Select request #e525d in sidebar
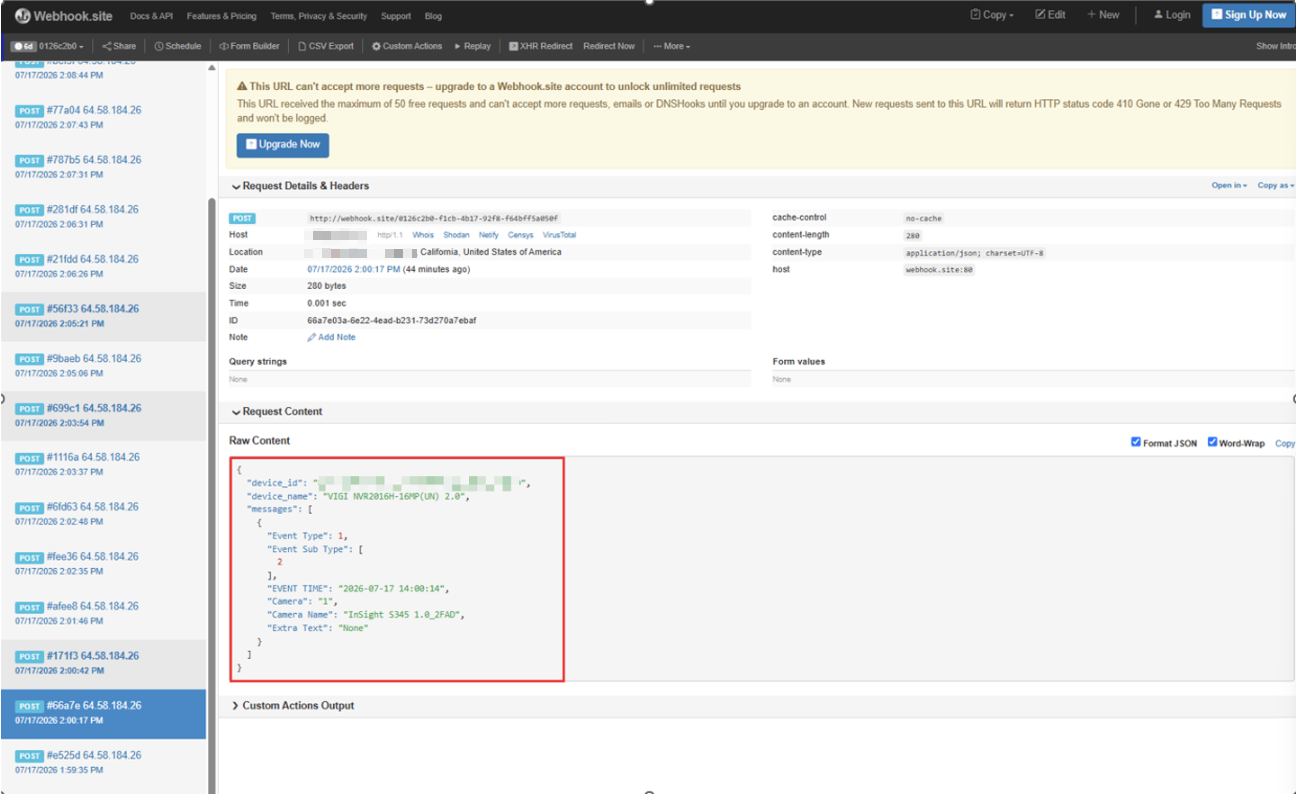 coord(103,761)
